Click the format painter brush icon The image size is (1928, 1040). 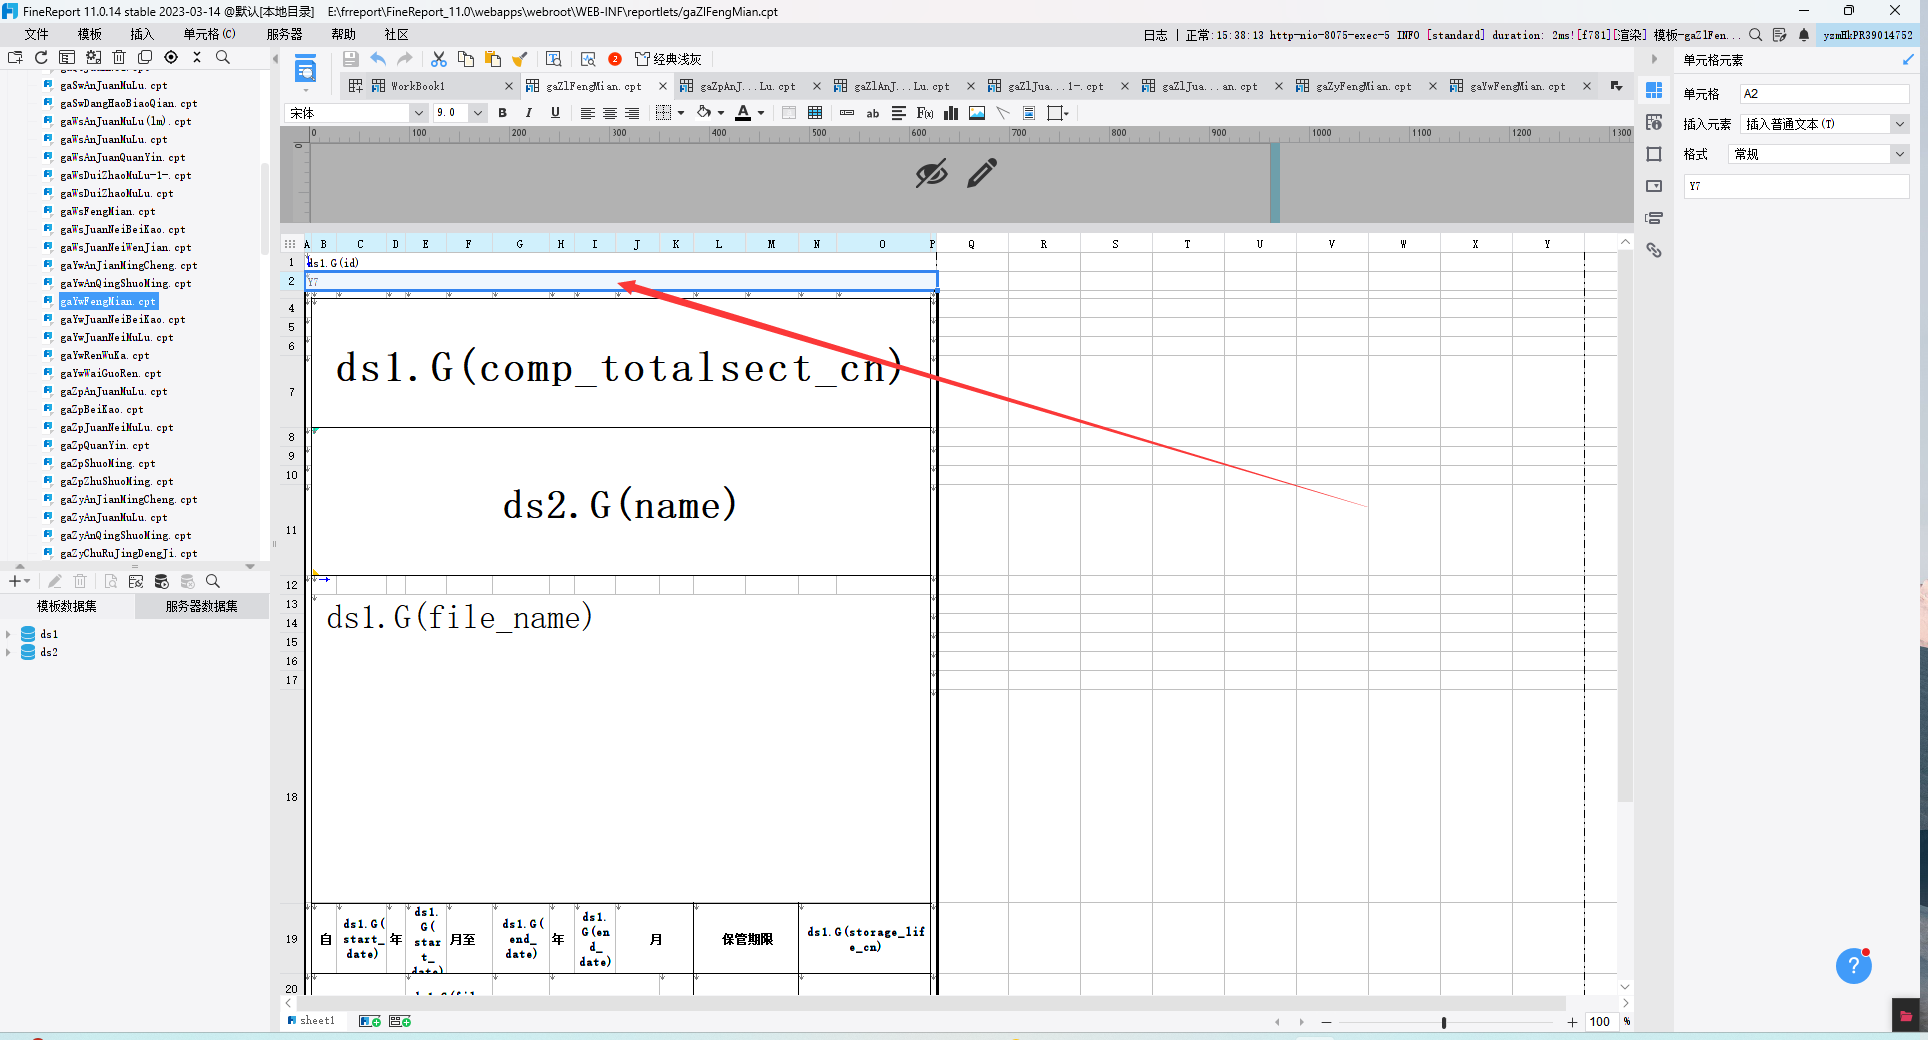point(519,59)
